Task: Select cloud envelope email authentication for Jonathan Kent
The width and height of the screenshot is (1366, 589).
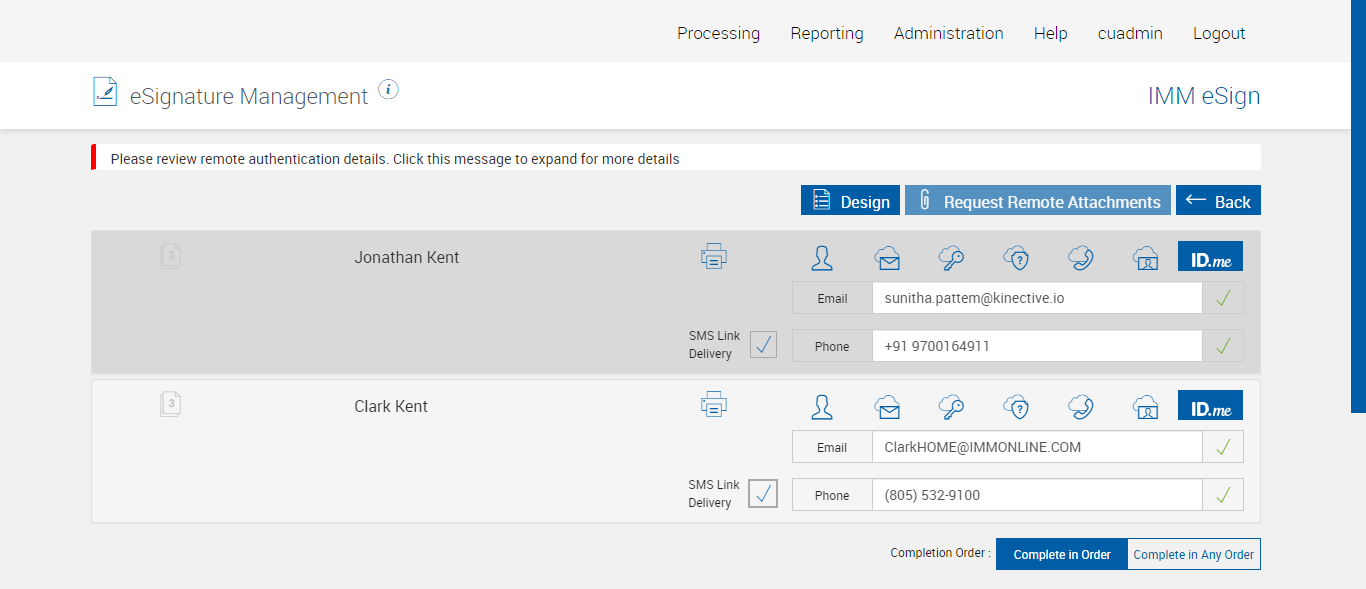Action: tap(887, 258)
